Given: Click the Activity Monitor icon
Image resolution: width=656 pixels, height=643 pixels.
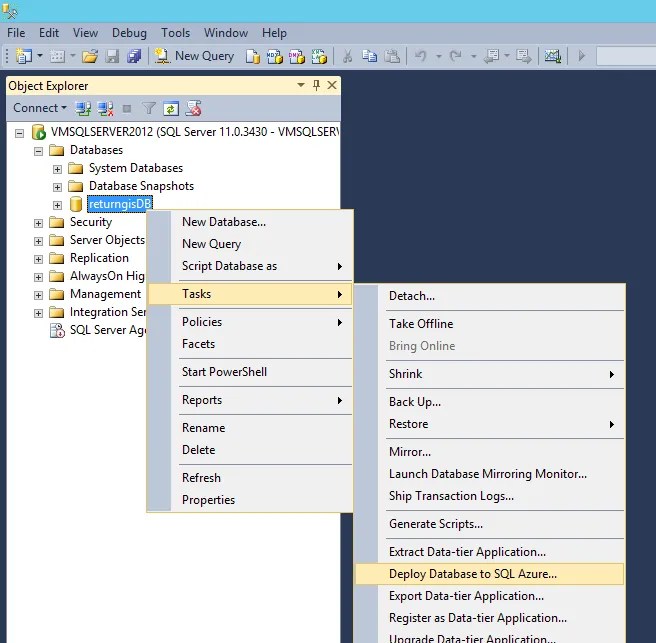Looking at the screenshot, I should tap(552, 56).
